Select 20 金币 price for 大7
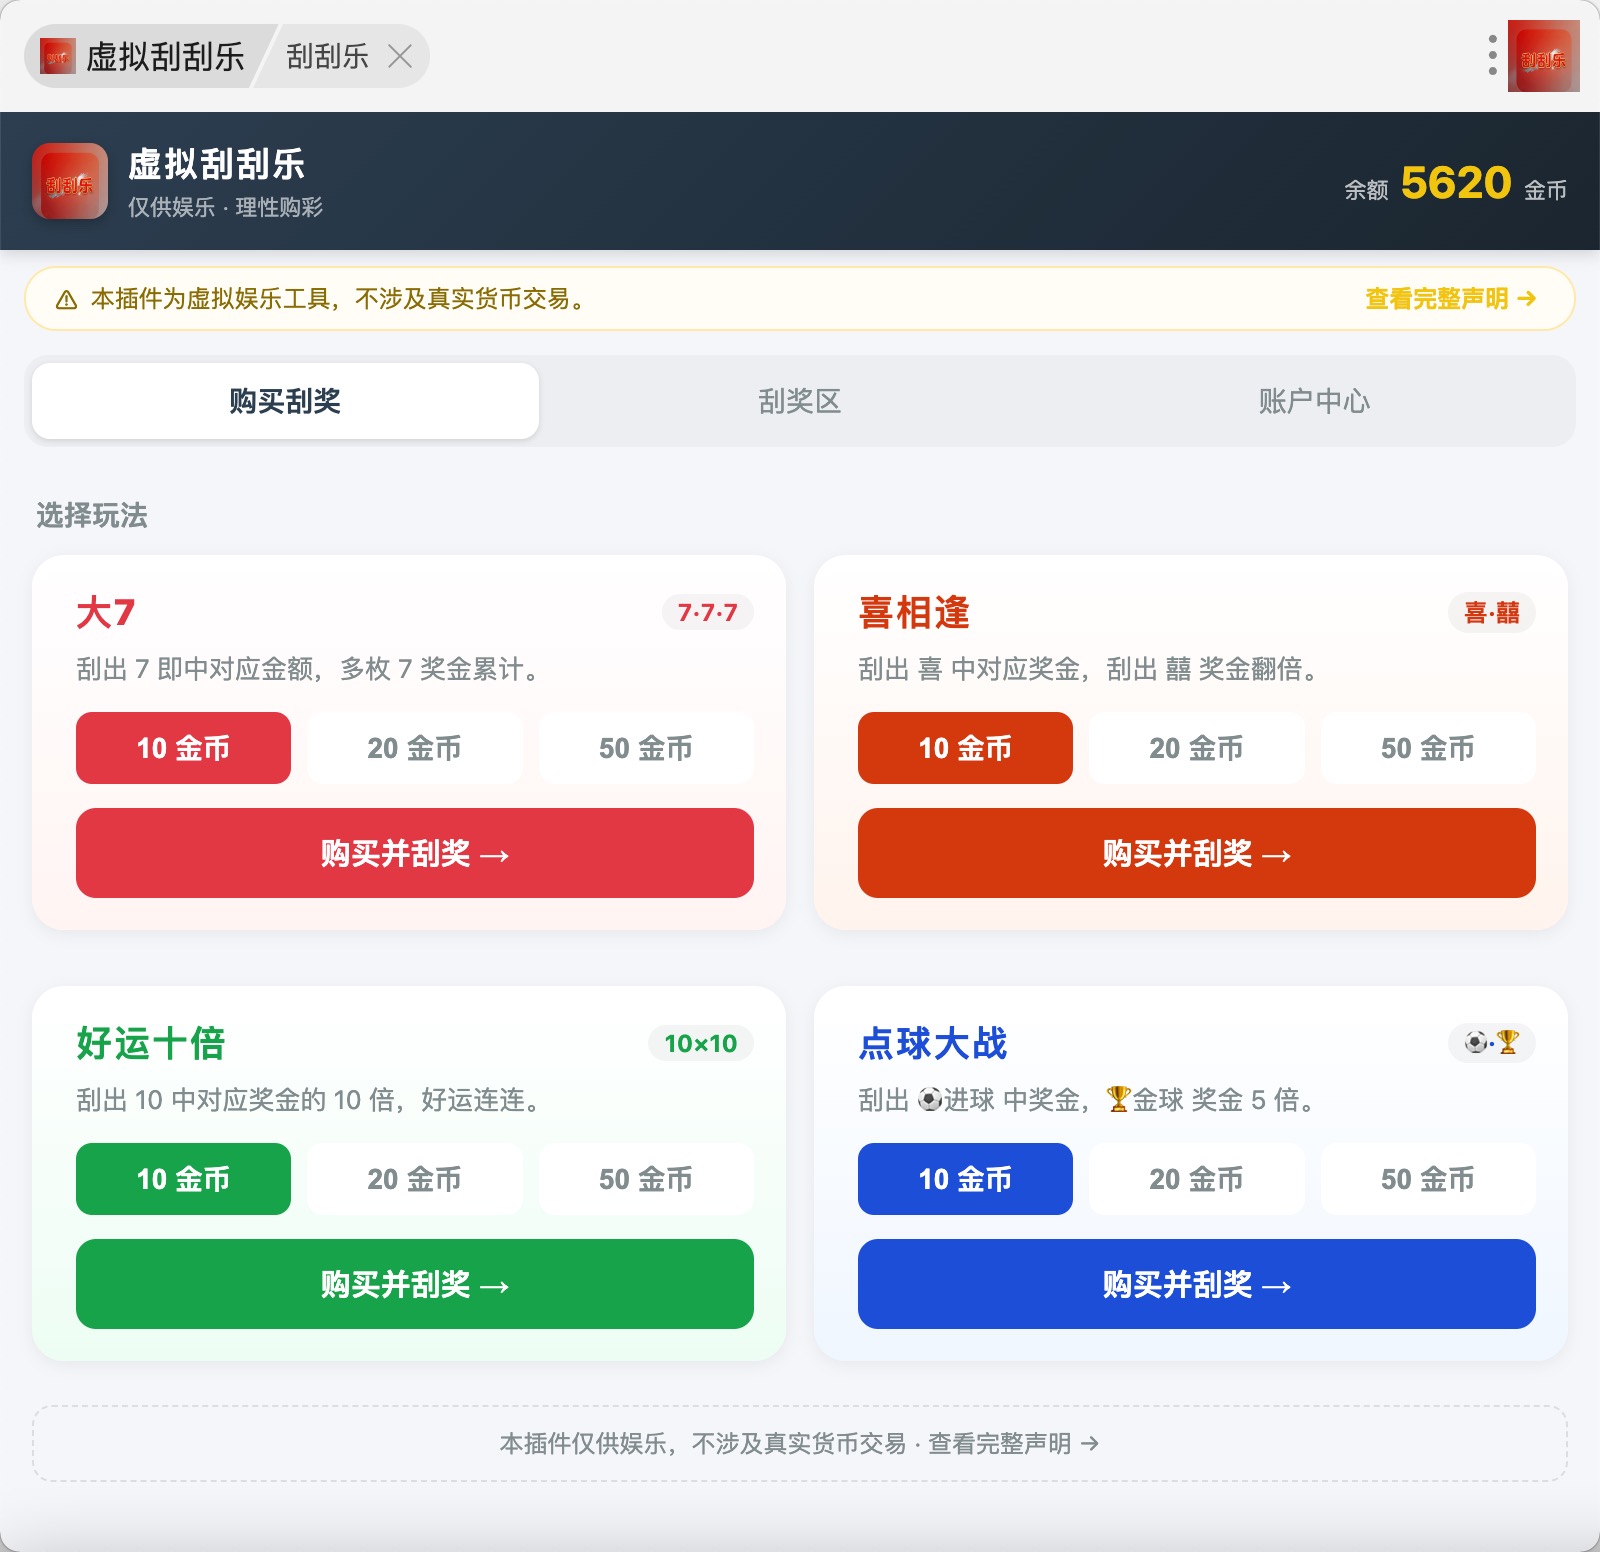Image resolution: width=1600 pixels, height=1552 pixels. tap(414, 748)
